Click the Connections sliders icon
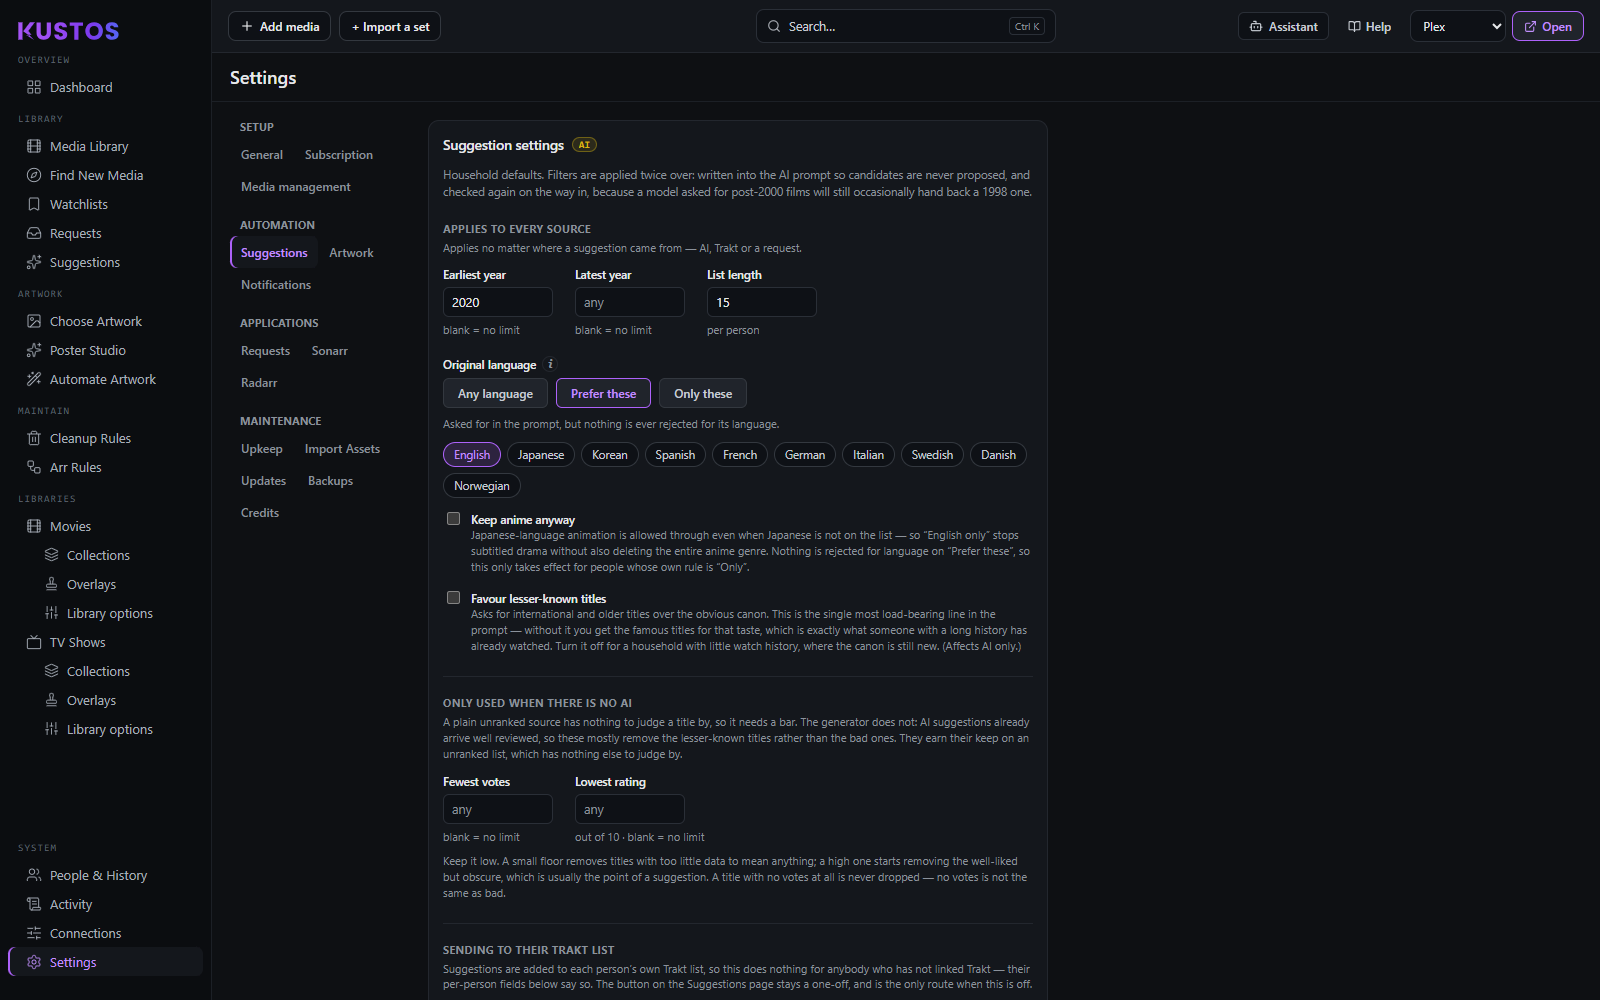 (34, 933)
